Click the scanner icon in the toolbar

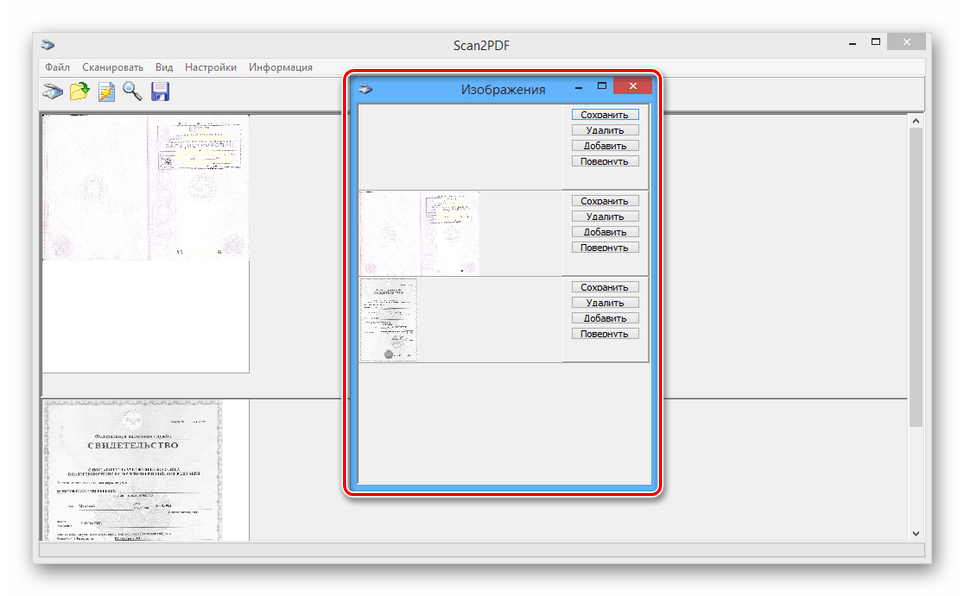click(52, 92)
